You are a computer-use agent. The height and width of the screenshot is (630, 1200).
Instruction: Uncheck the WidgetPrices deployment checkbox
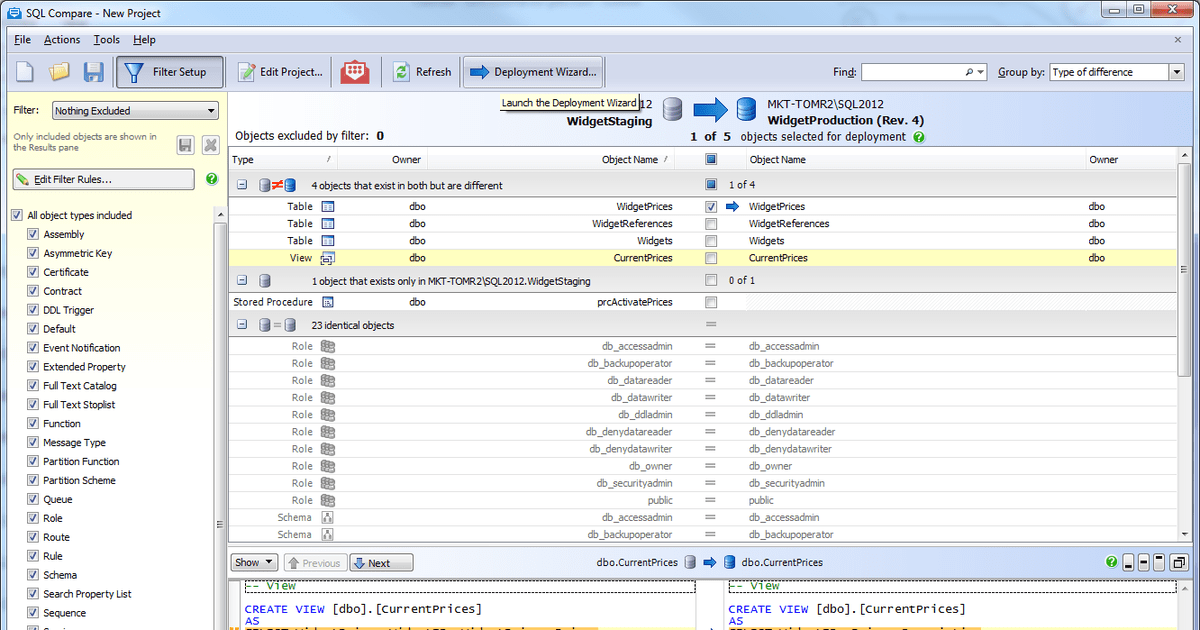[710, 207]
